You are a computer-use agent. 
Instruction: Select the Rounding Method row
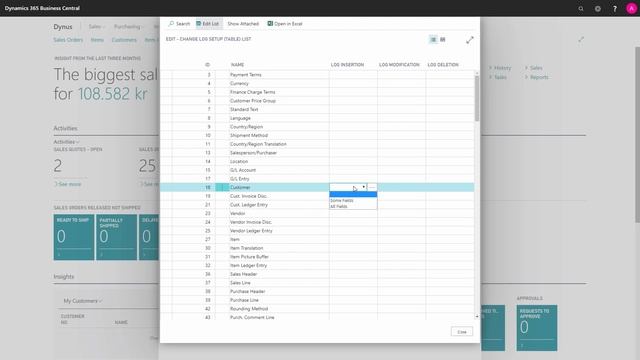point(317,309)
